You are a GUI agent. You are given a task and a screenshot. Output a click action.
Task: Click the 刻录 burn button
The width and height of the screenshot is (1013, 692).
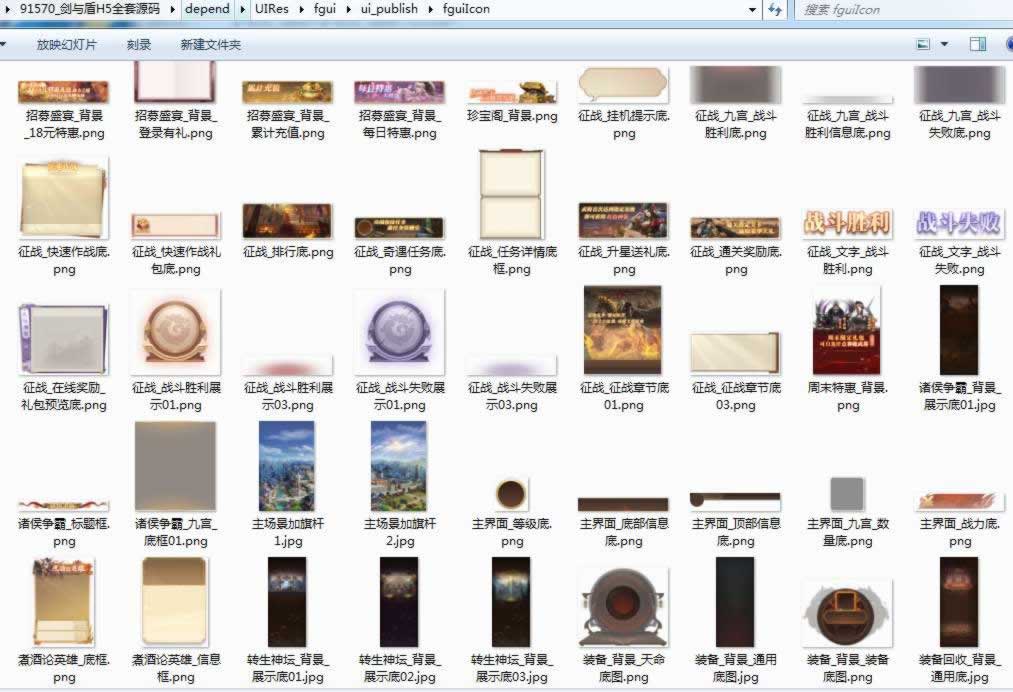139,45
